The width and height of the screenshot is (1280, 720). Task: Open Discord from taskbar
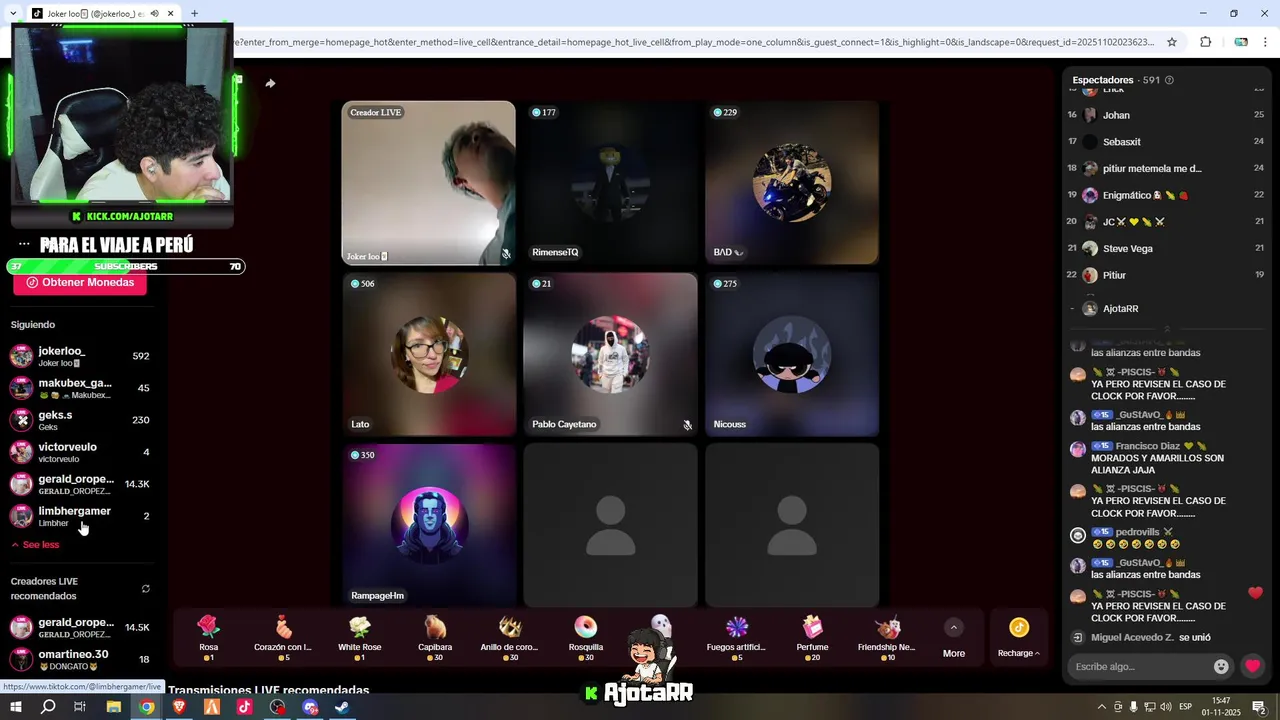tap(310, 707)
